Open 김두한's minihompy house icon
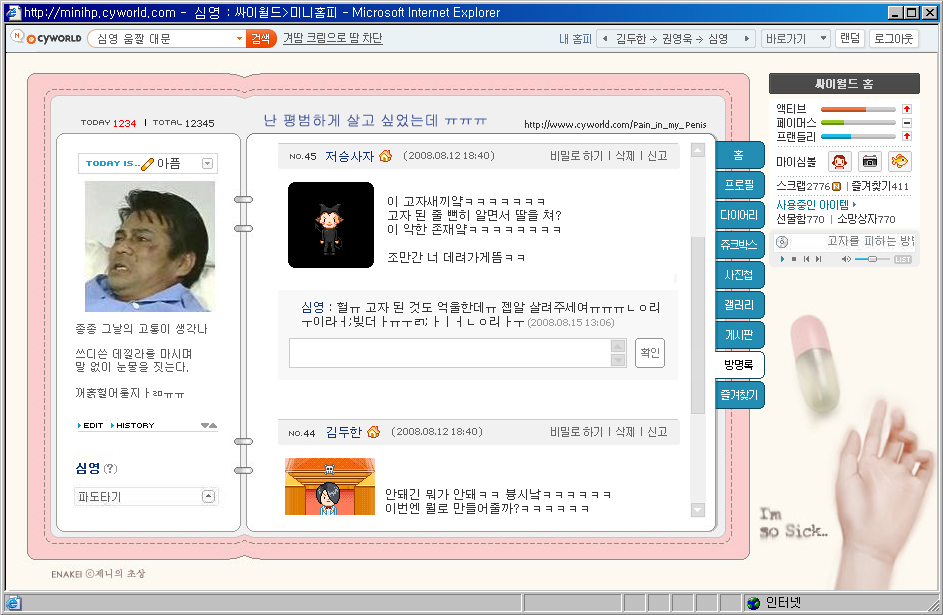943x615 pixels. click(373, 432)
